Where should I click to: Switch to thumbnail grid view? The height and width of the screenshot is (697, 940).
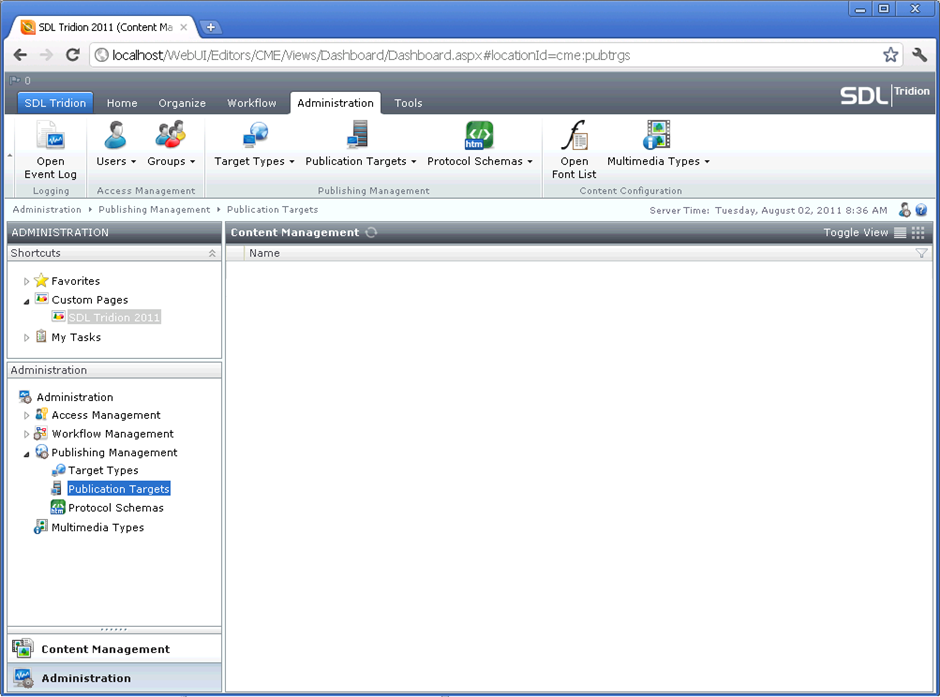click(918, 232)
